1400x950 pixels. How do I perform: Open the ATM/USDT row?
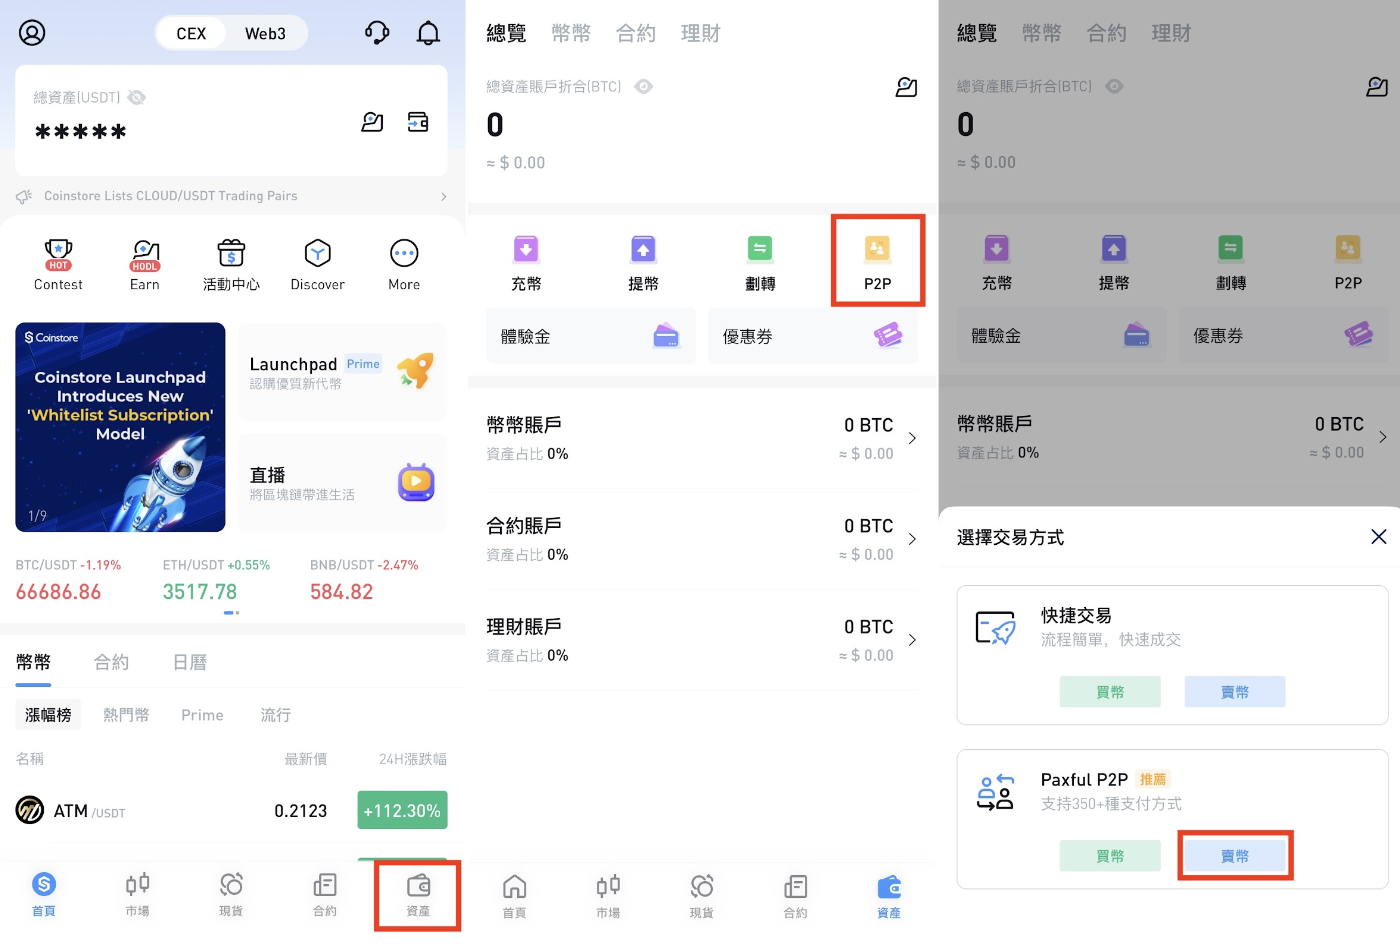[x=231, y=810]
